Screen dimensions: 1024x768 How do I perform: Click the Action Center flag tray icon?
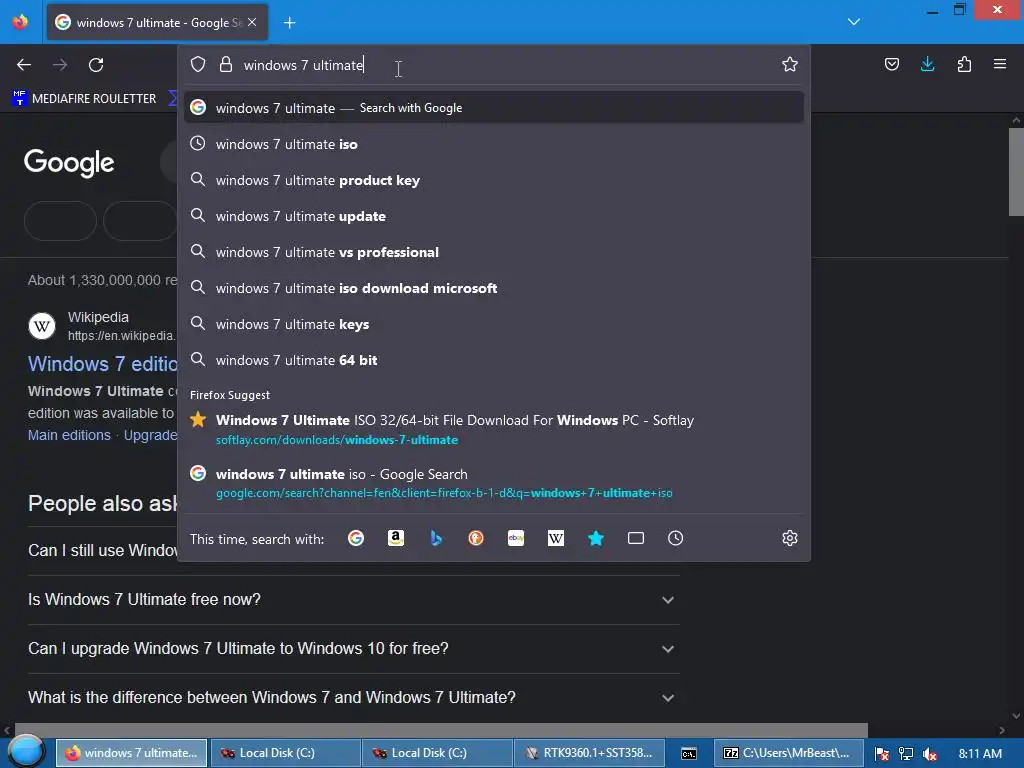click(x=881, y=754)
